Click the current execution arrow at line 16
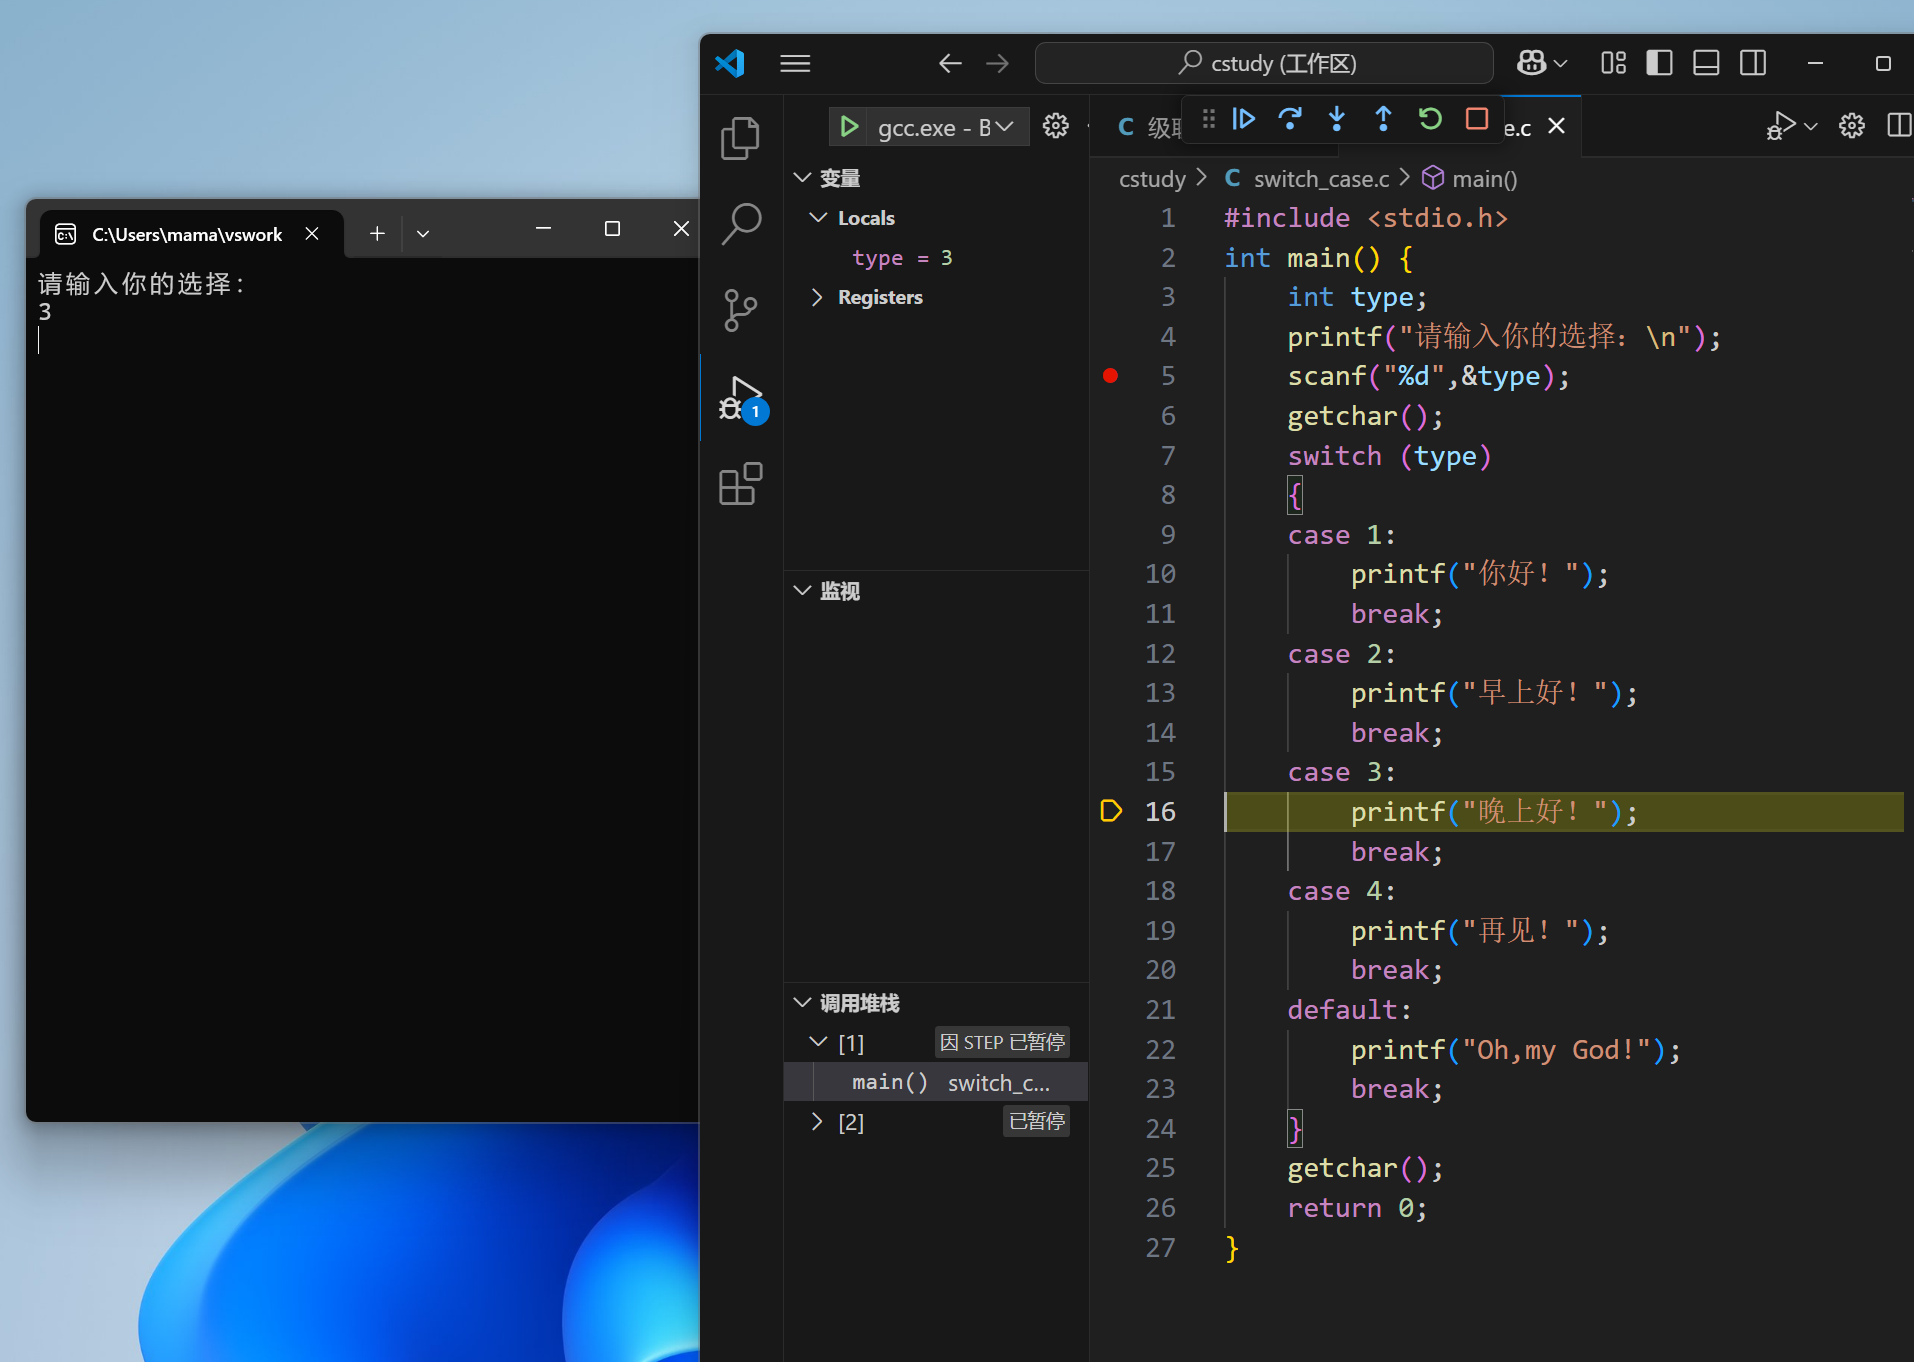Screen dimensions: 1914x1362 coord(1111,811)
